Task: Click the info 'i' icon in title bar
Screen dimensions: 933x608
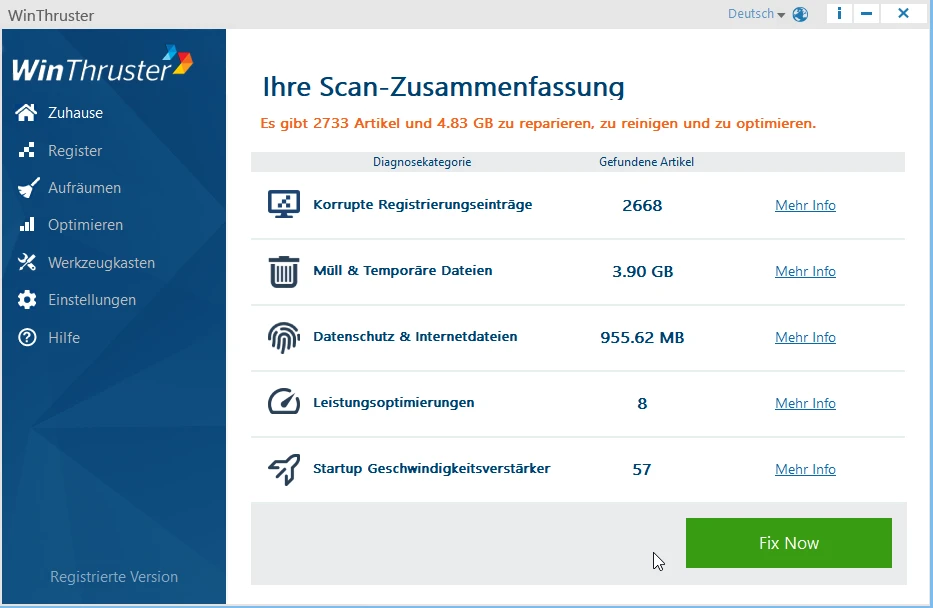Action: pyautogui.click(x=839, y=14)
